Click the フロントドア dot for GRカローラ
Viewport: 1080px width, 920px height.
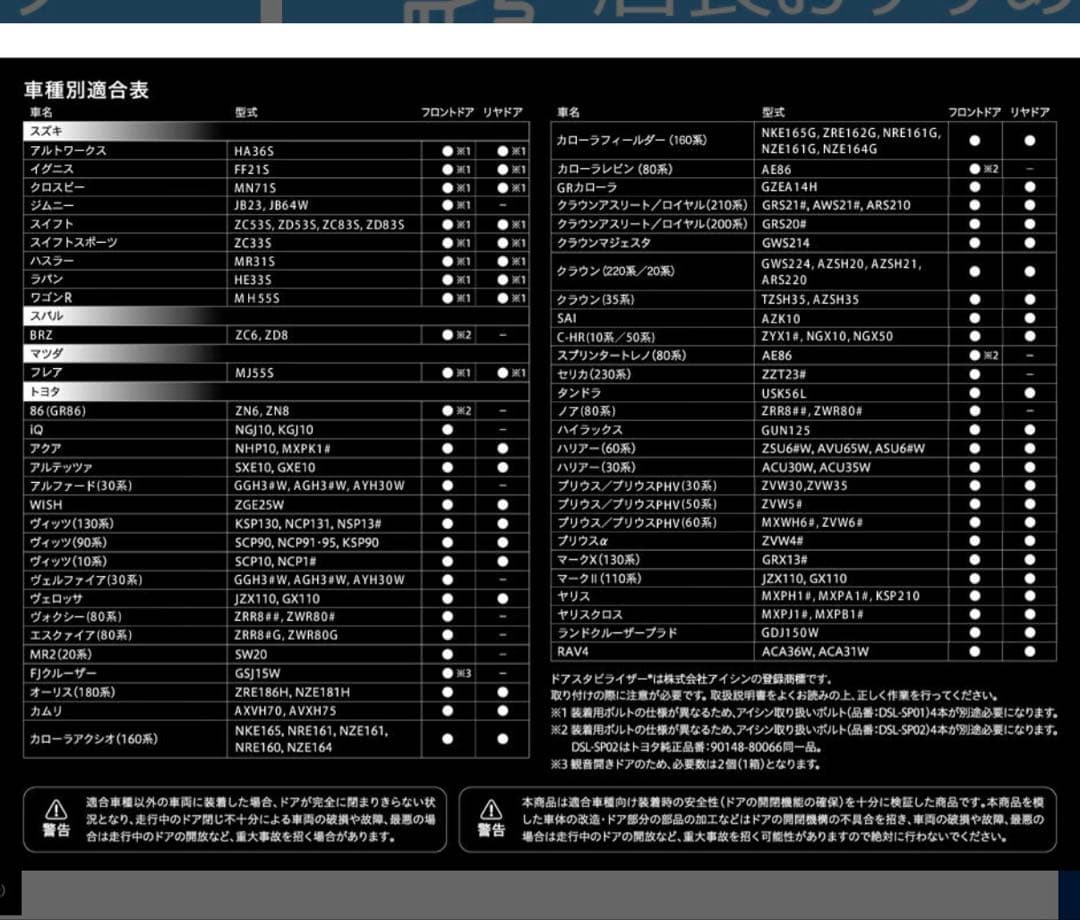pos(974,186)
